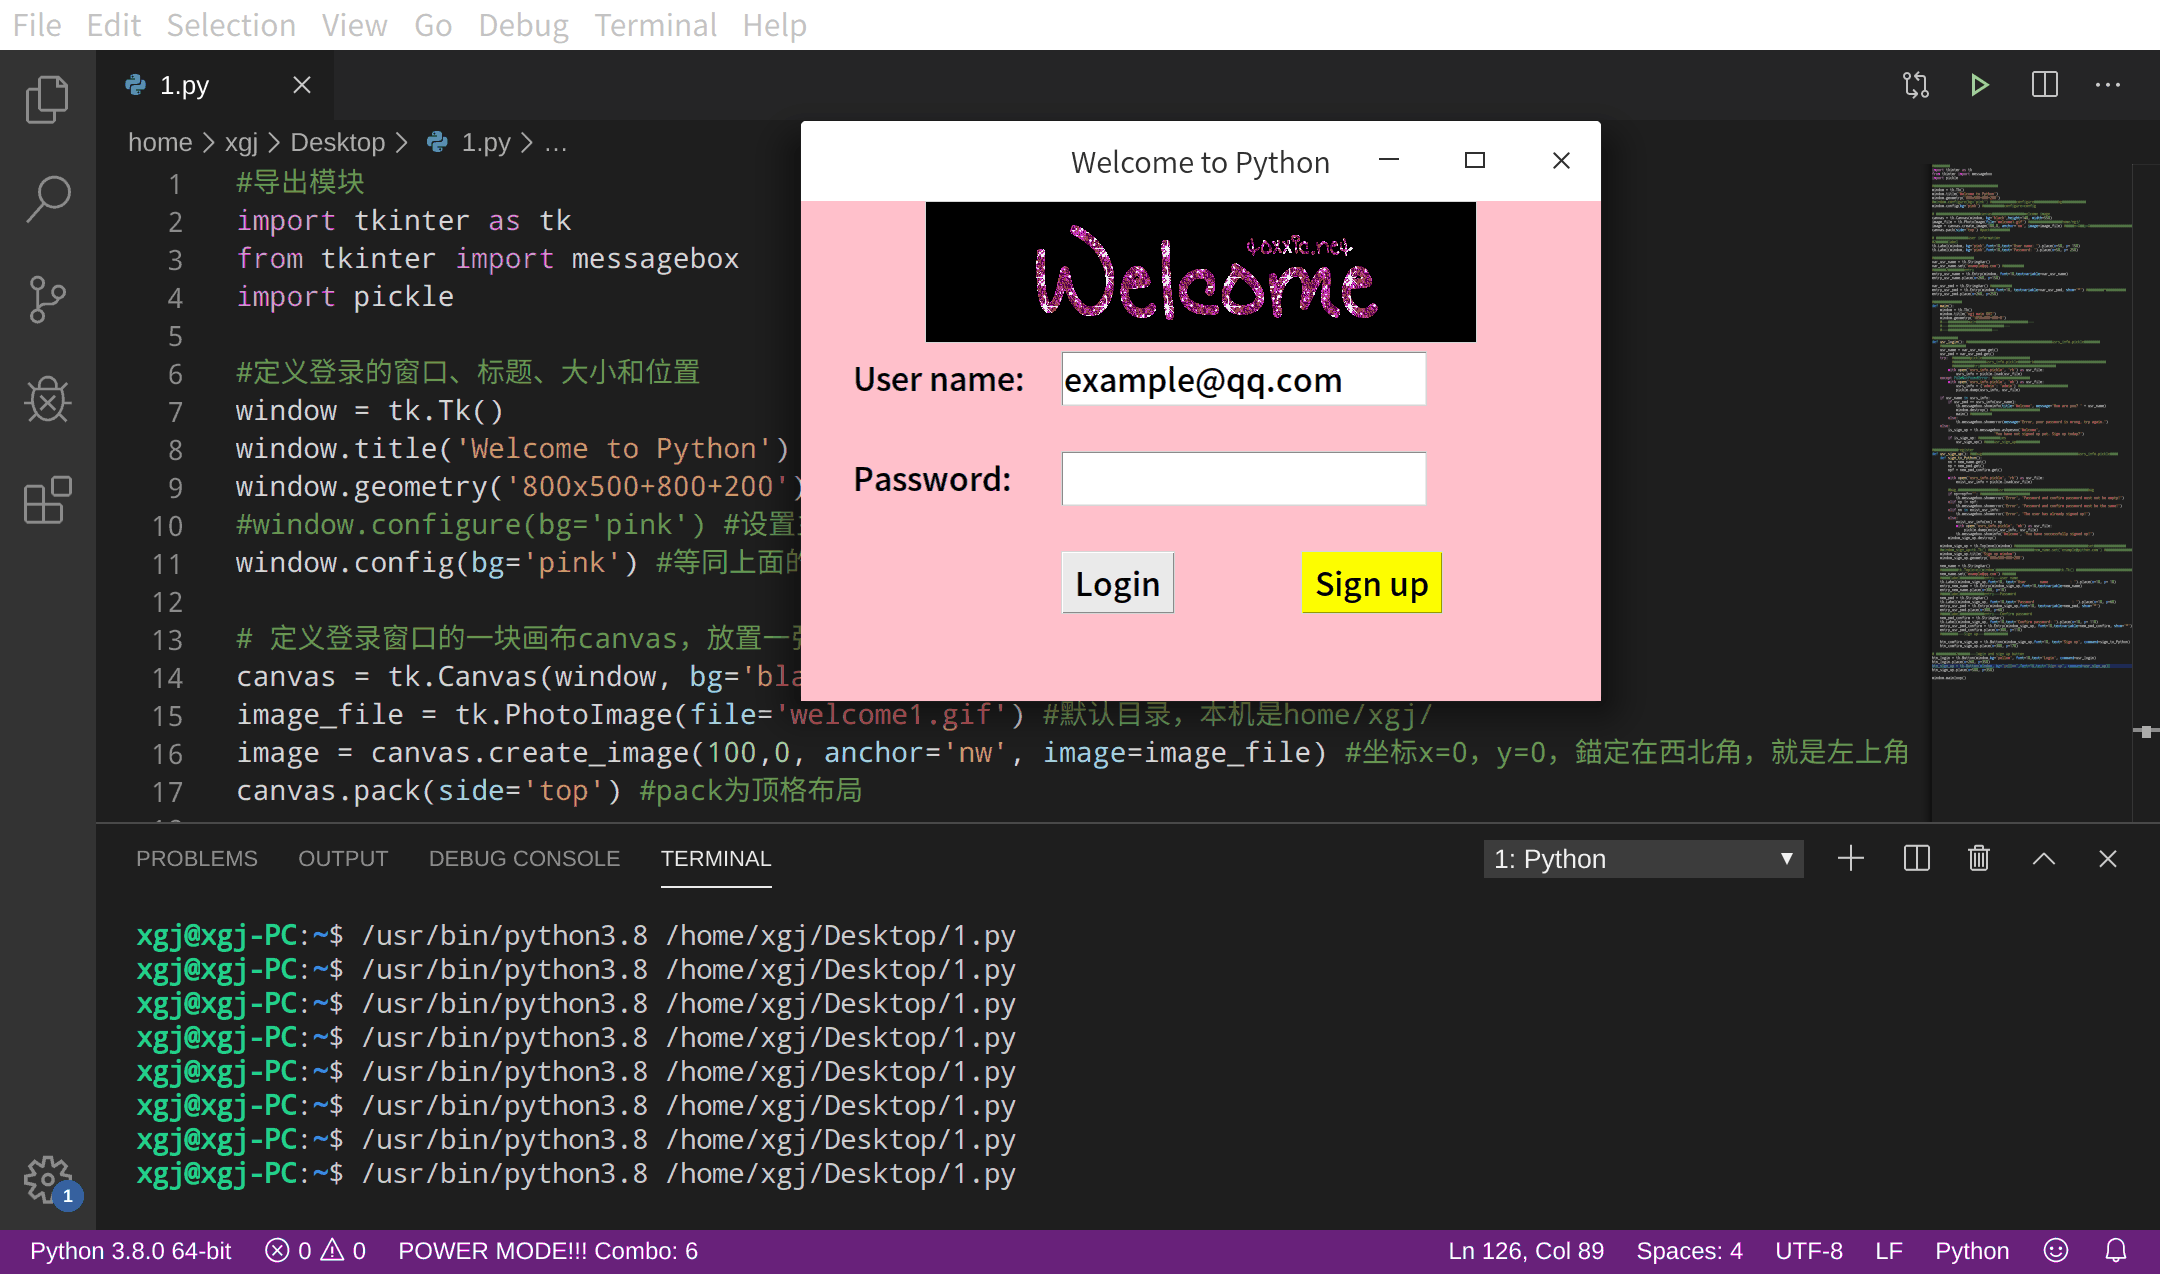This screenshot has height=1274, width=2160.
Task: Open the Debug view icon
Action: pos(47,400)
